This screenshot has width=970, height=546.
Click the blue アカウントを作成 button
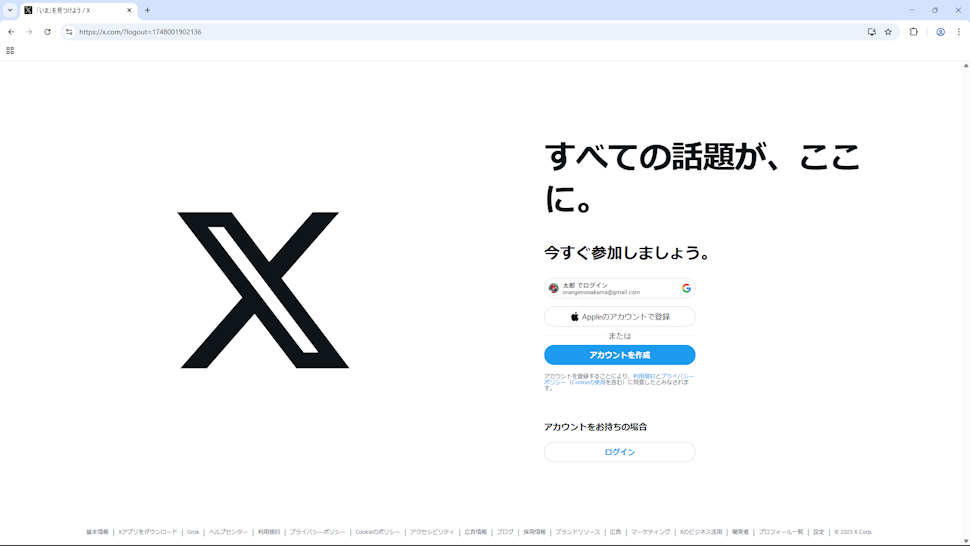tap(619, 355)
